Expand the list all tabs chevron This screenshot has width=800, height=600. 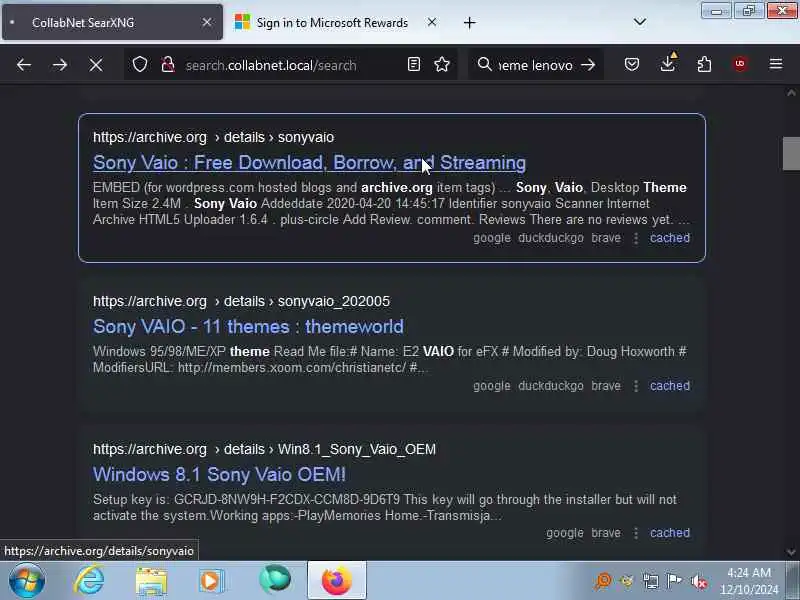tap(640, 22)
